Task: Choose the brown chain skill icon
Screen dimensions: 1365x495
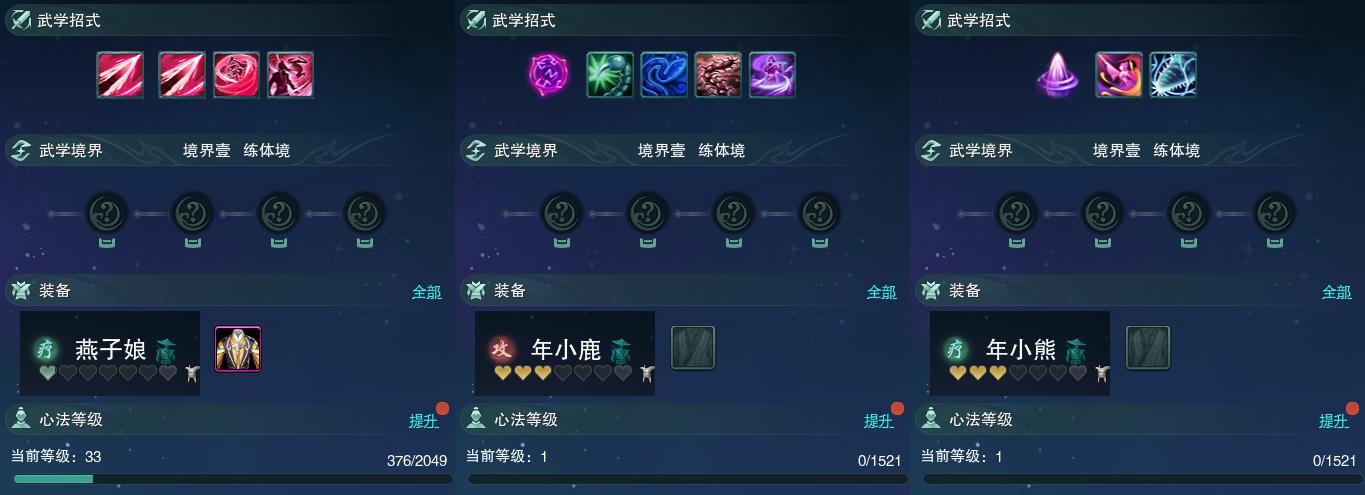Action: (x=718, y=75)
